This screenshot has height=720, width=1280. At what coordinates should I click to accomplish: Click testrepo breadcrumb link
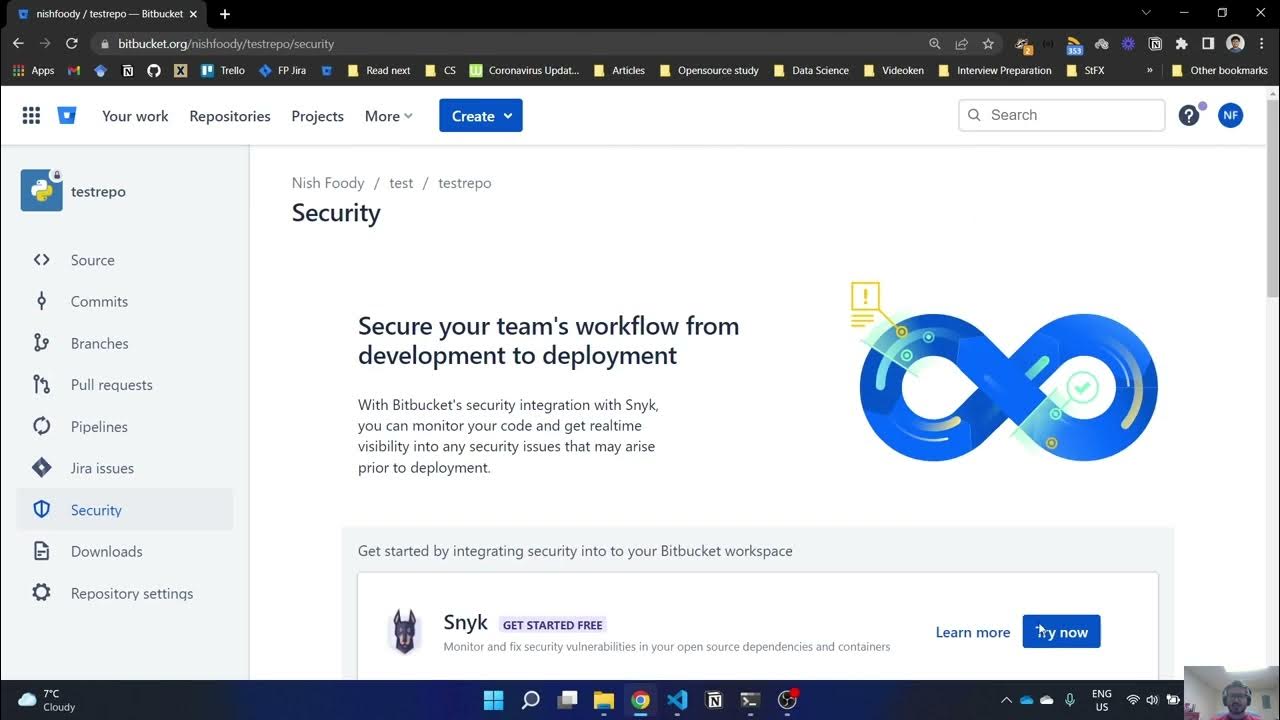click(465, 183)
